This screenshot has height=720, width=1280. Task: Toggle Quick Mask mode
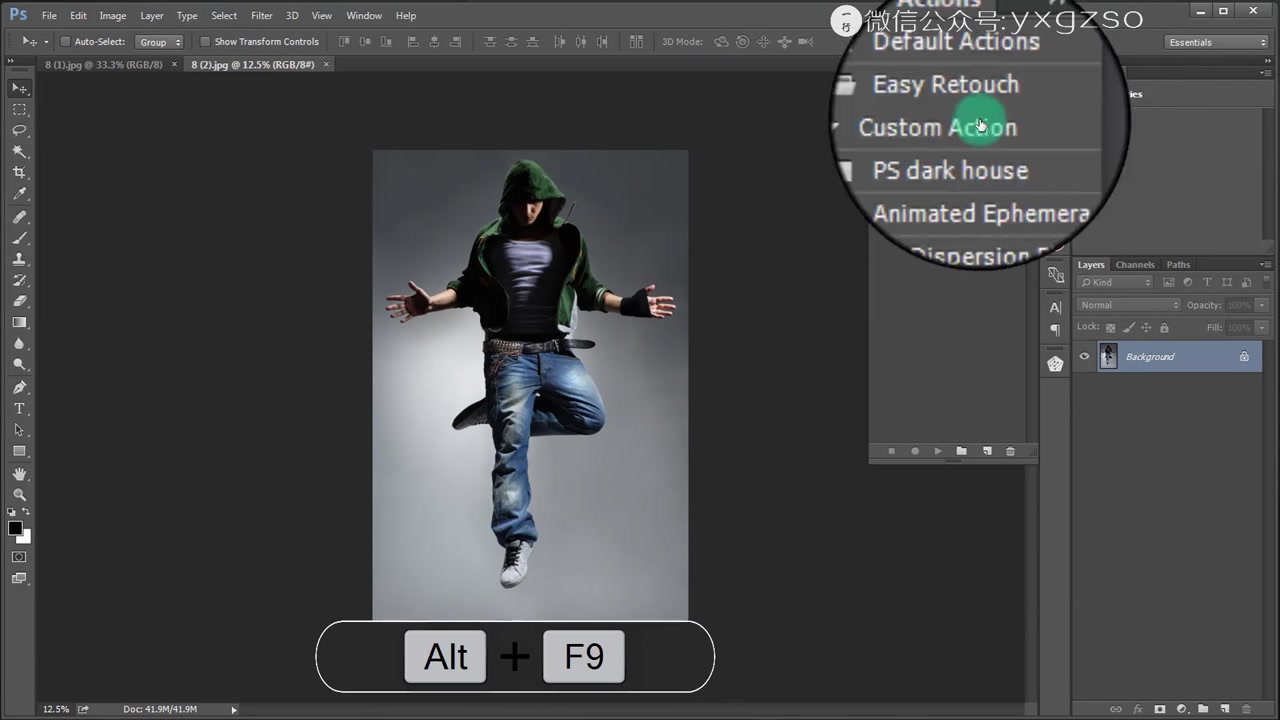pos(19,557)
